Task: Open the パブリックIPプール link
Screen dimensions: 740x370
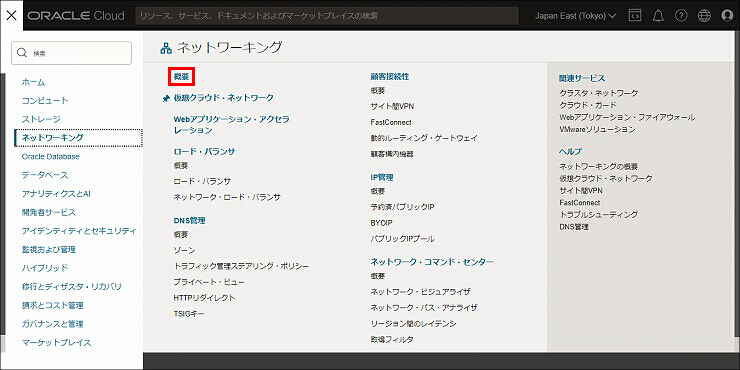Action: (x=403, y=239)
